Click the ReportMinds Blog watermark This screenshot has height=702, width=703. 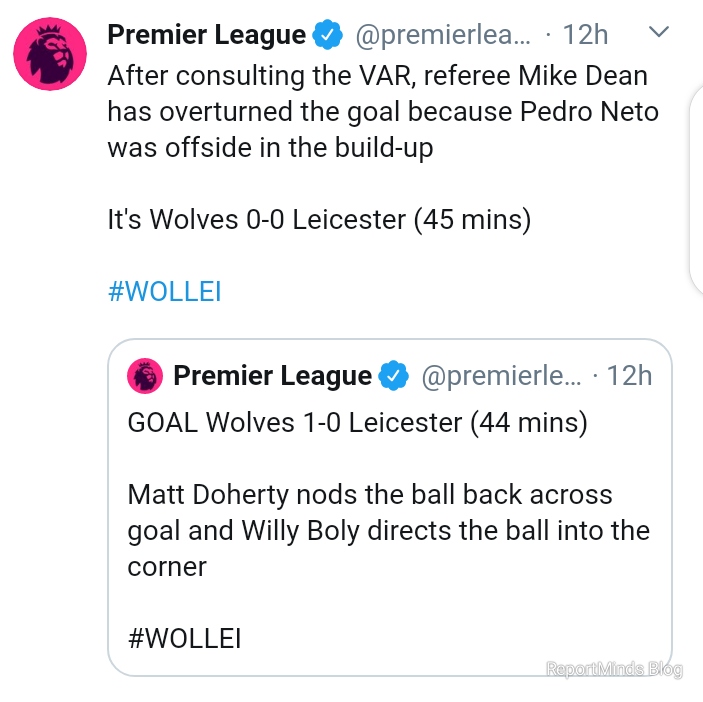pyautogui.click(x=614, y=669)
